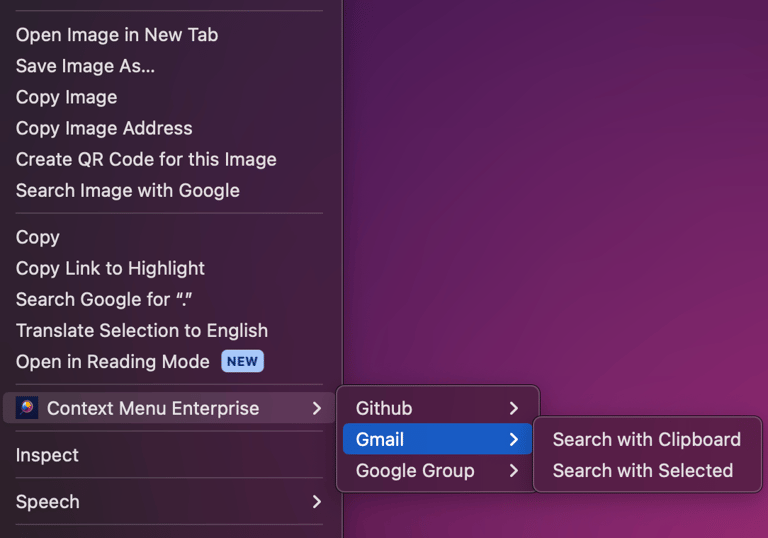This screenshot has height=538, width=768.
Task: Select Inspect from the context menu
Action: [47, 455]
